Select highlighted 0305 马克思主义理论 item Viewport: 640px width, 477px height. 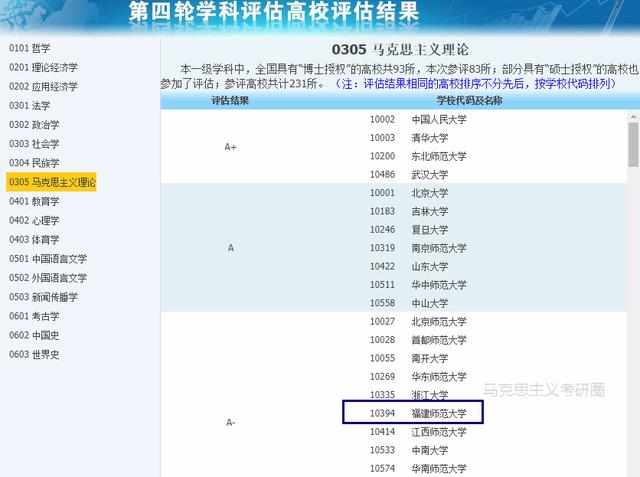pos(51,182)
